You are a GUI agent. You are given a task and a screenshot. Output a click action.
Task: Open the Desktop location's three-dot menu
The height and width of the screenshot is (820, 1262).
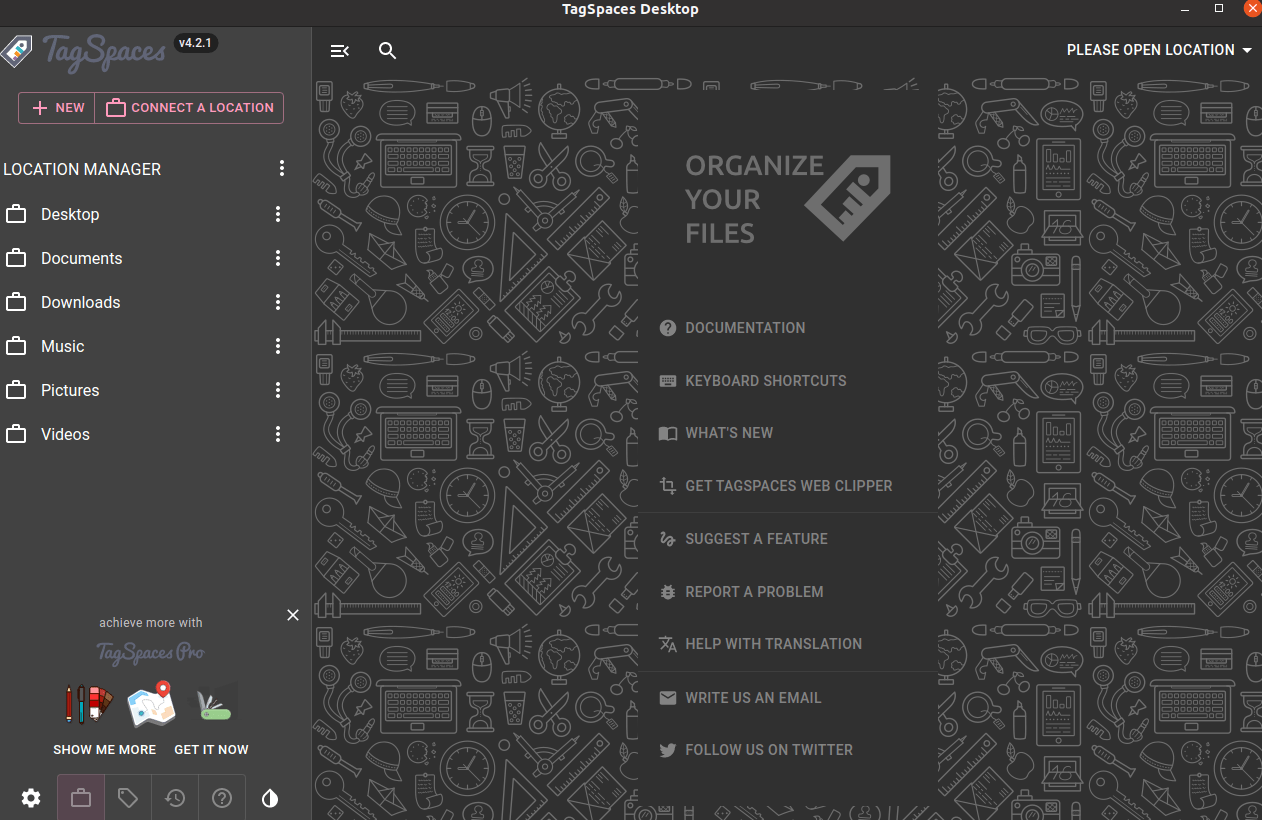(x=278, y=214)
